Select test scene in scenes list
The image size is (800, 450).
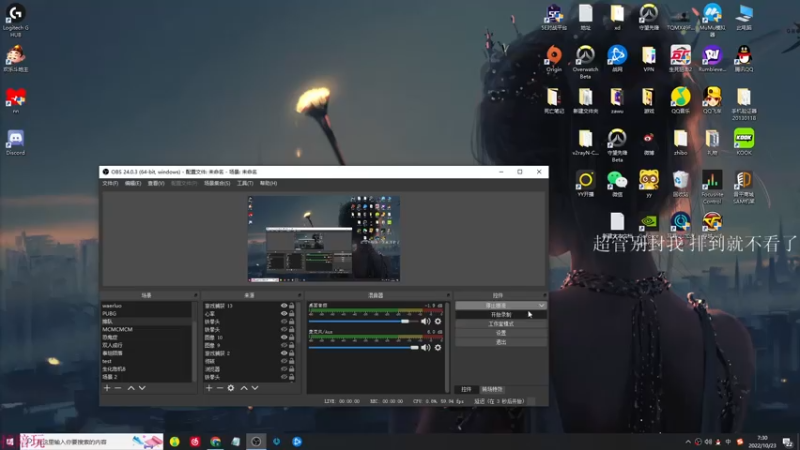click(x=146, y=361)
